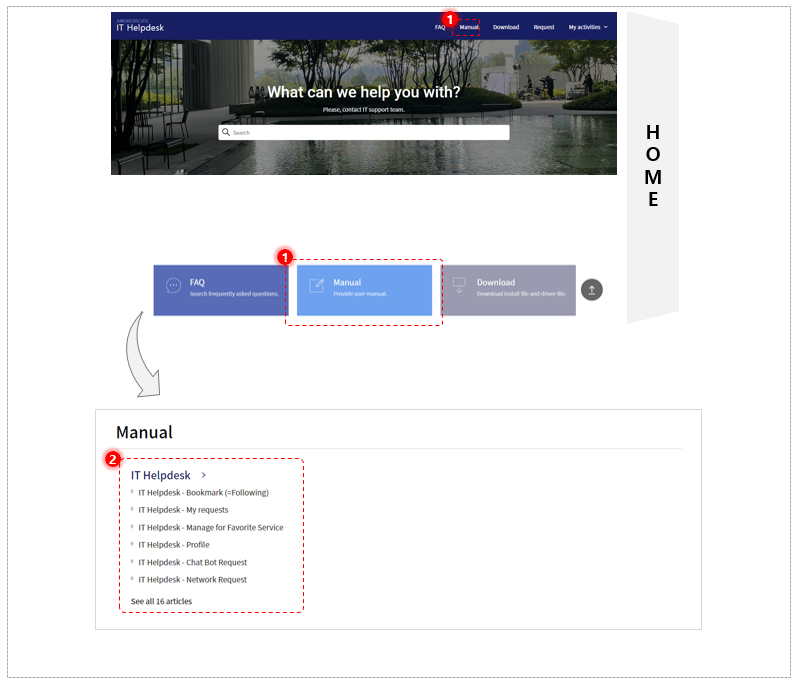799x686 pixels.
Task: Click the 'Manual' page title
Action: pos(144,432)
